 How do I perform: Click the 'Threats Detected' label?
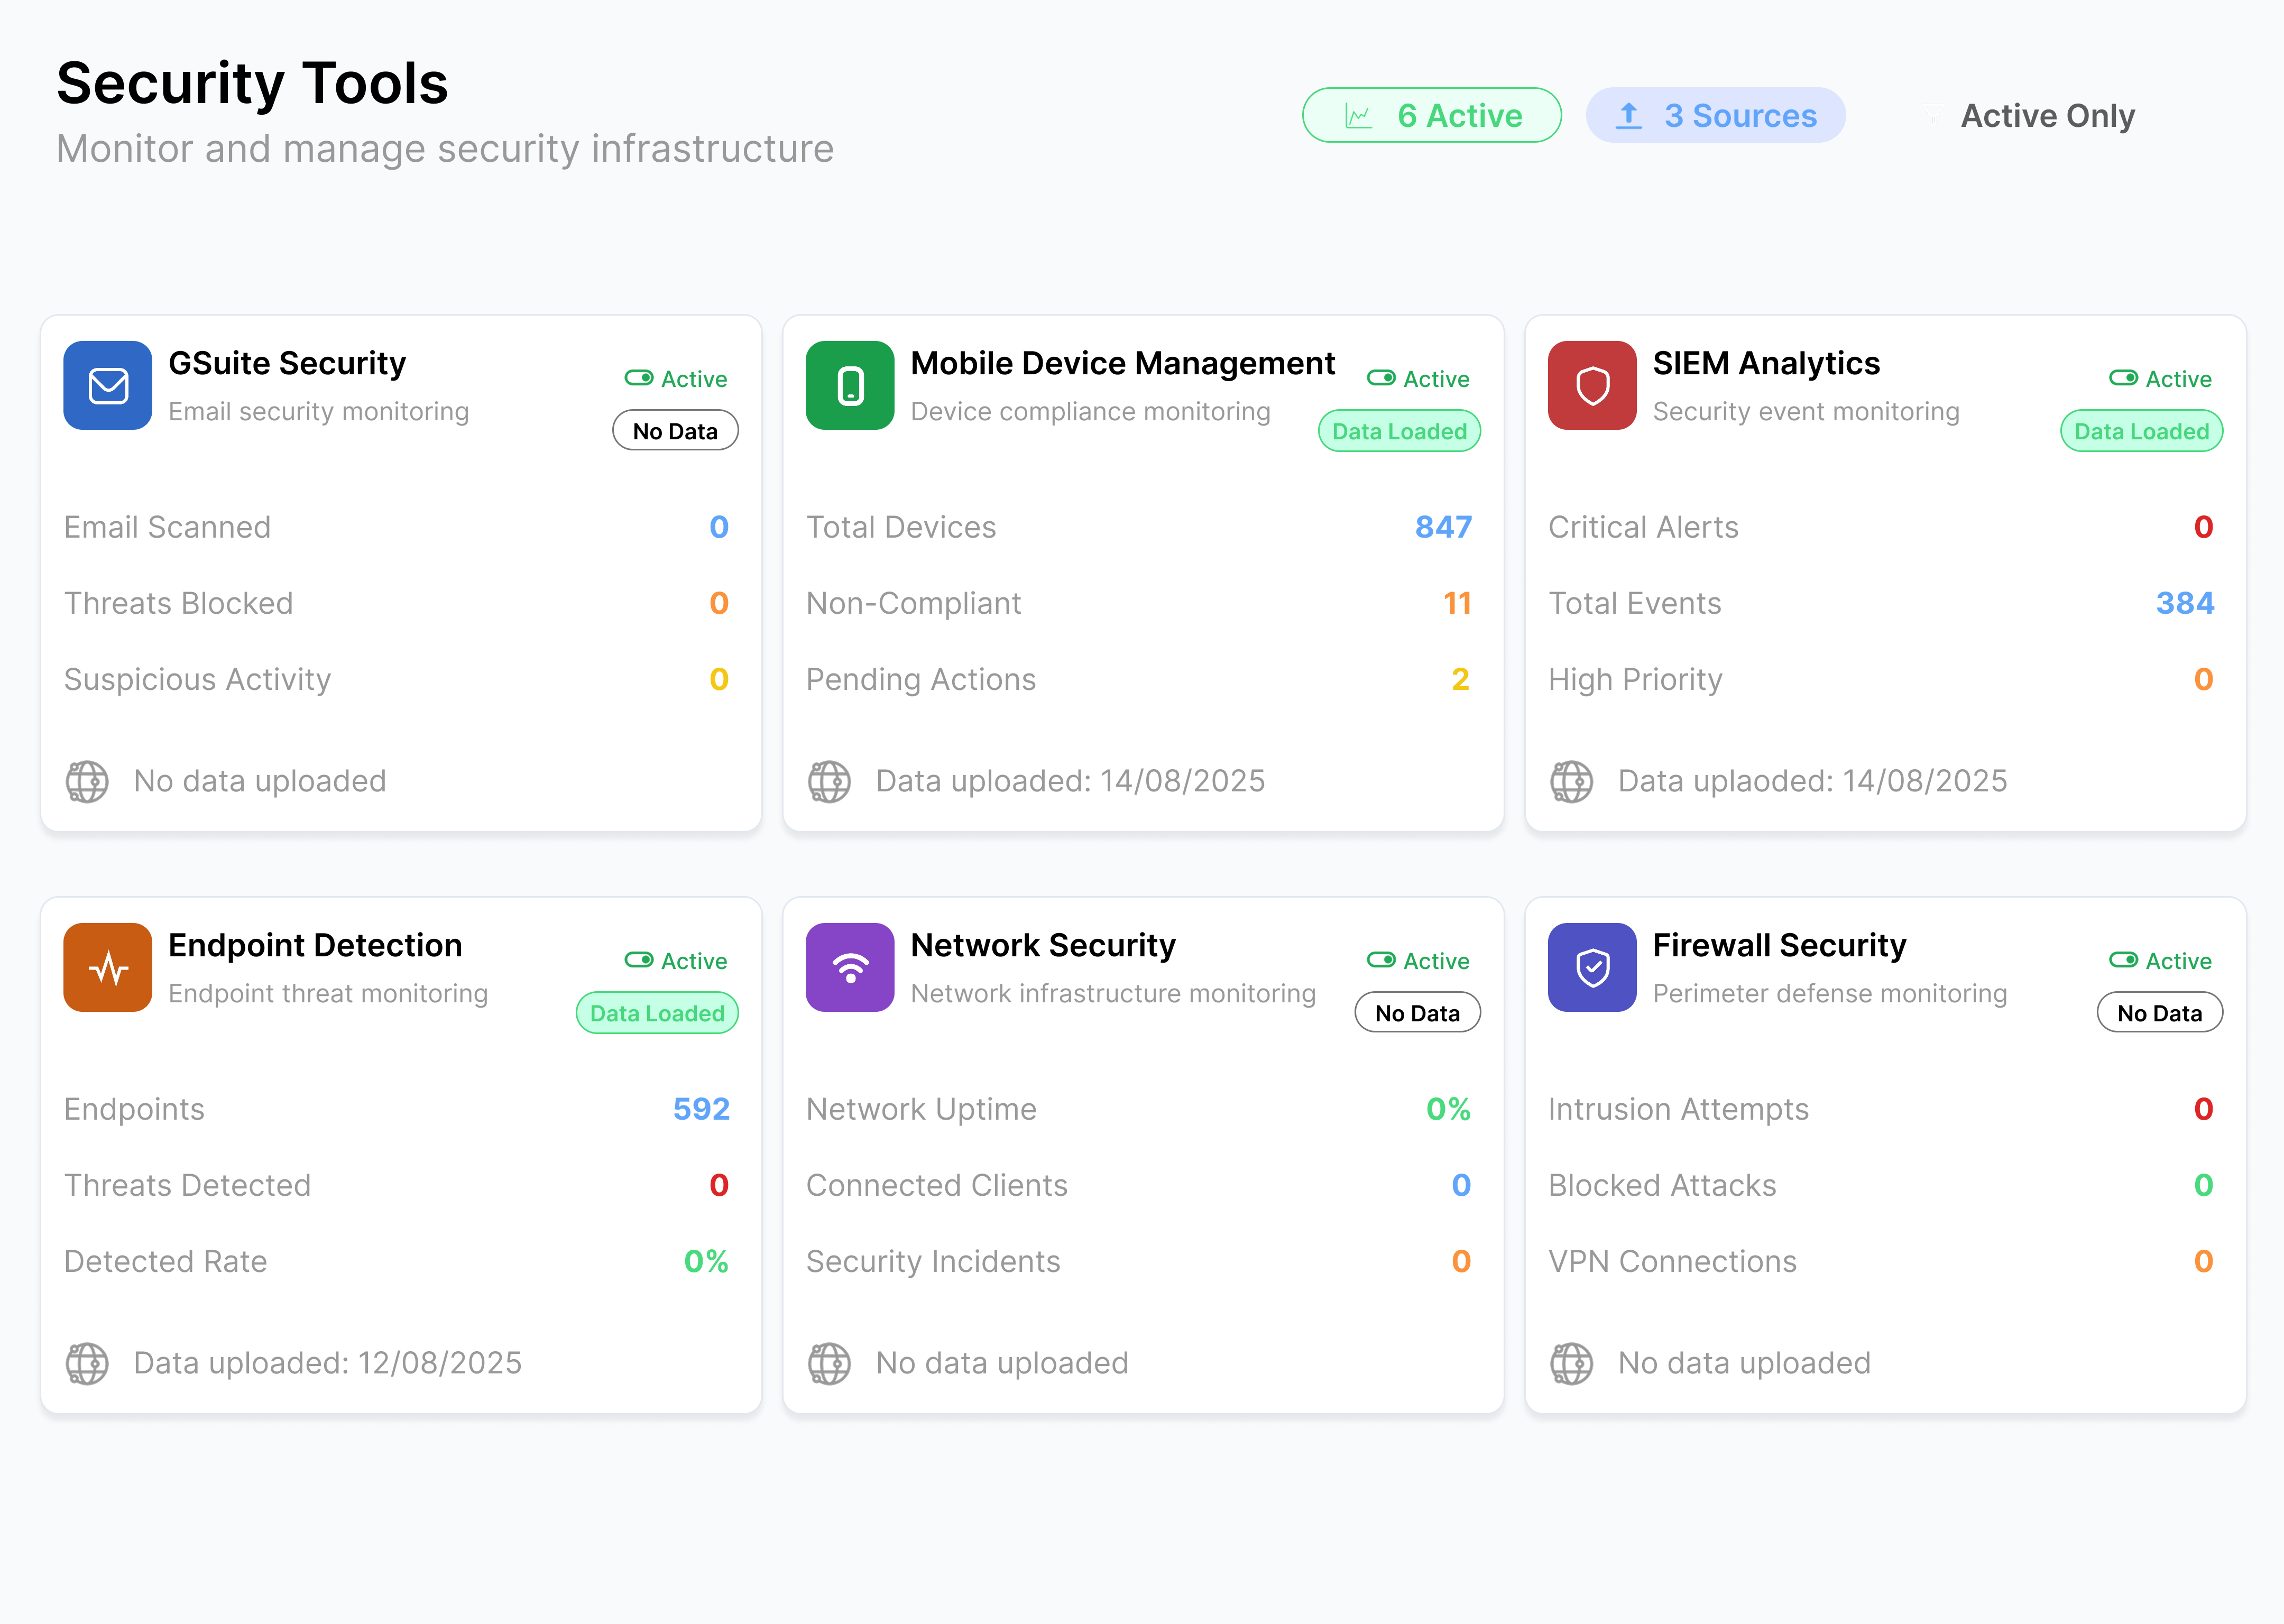[188, 1185]
